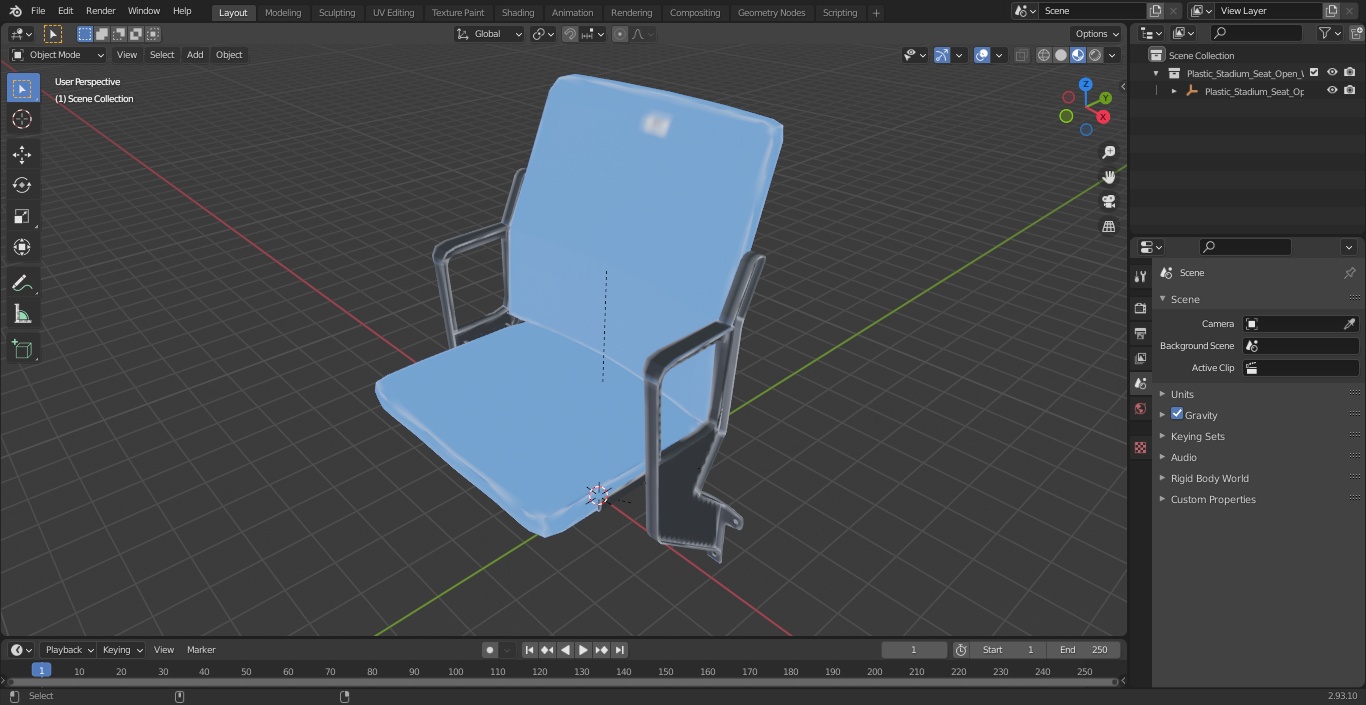
Task: Open the Global transform orientation dropdown
Action: (490, 34)
